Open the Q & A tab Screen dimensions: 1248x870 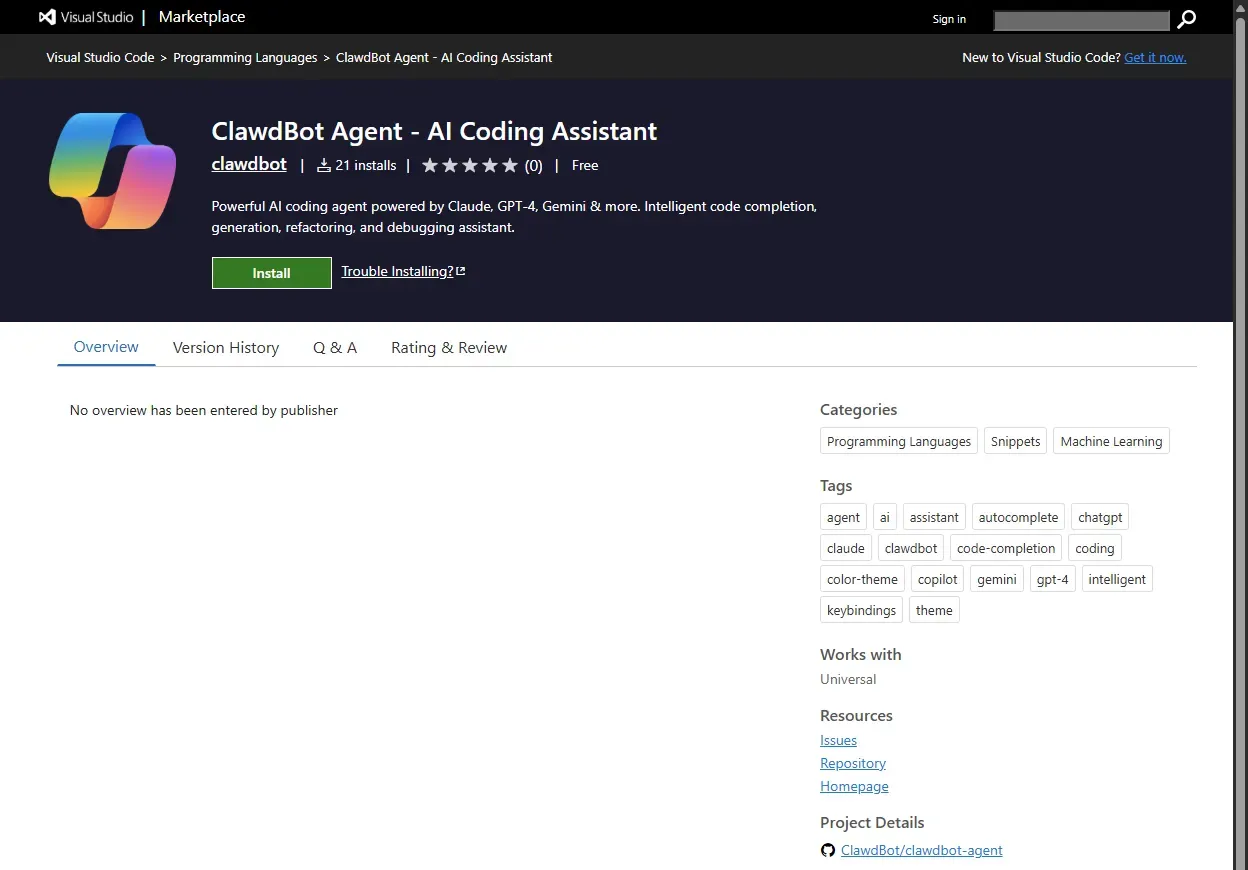tap(335, 348)
